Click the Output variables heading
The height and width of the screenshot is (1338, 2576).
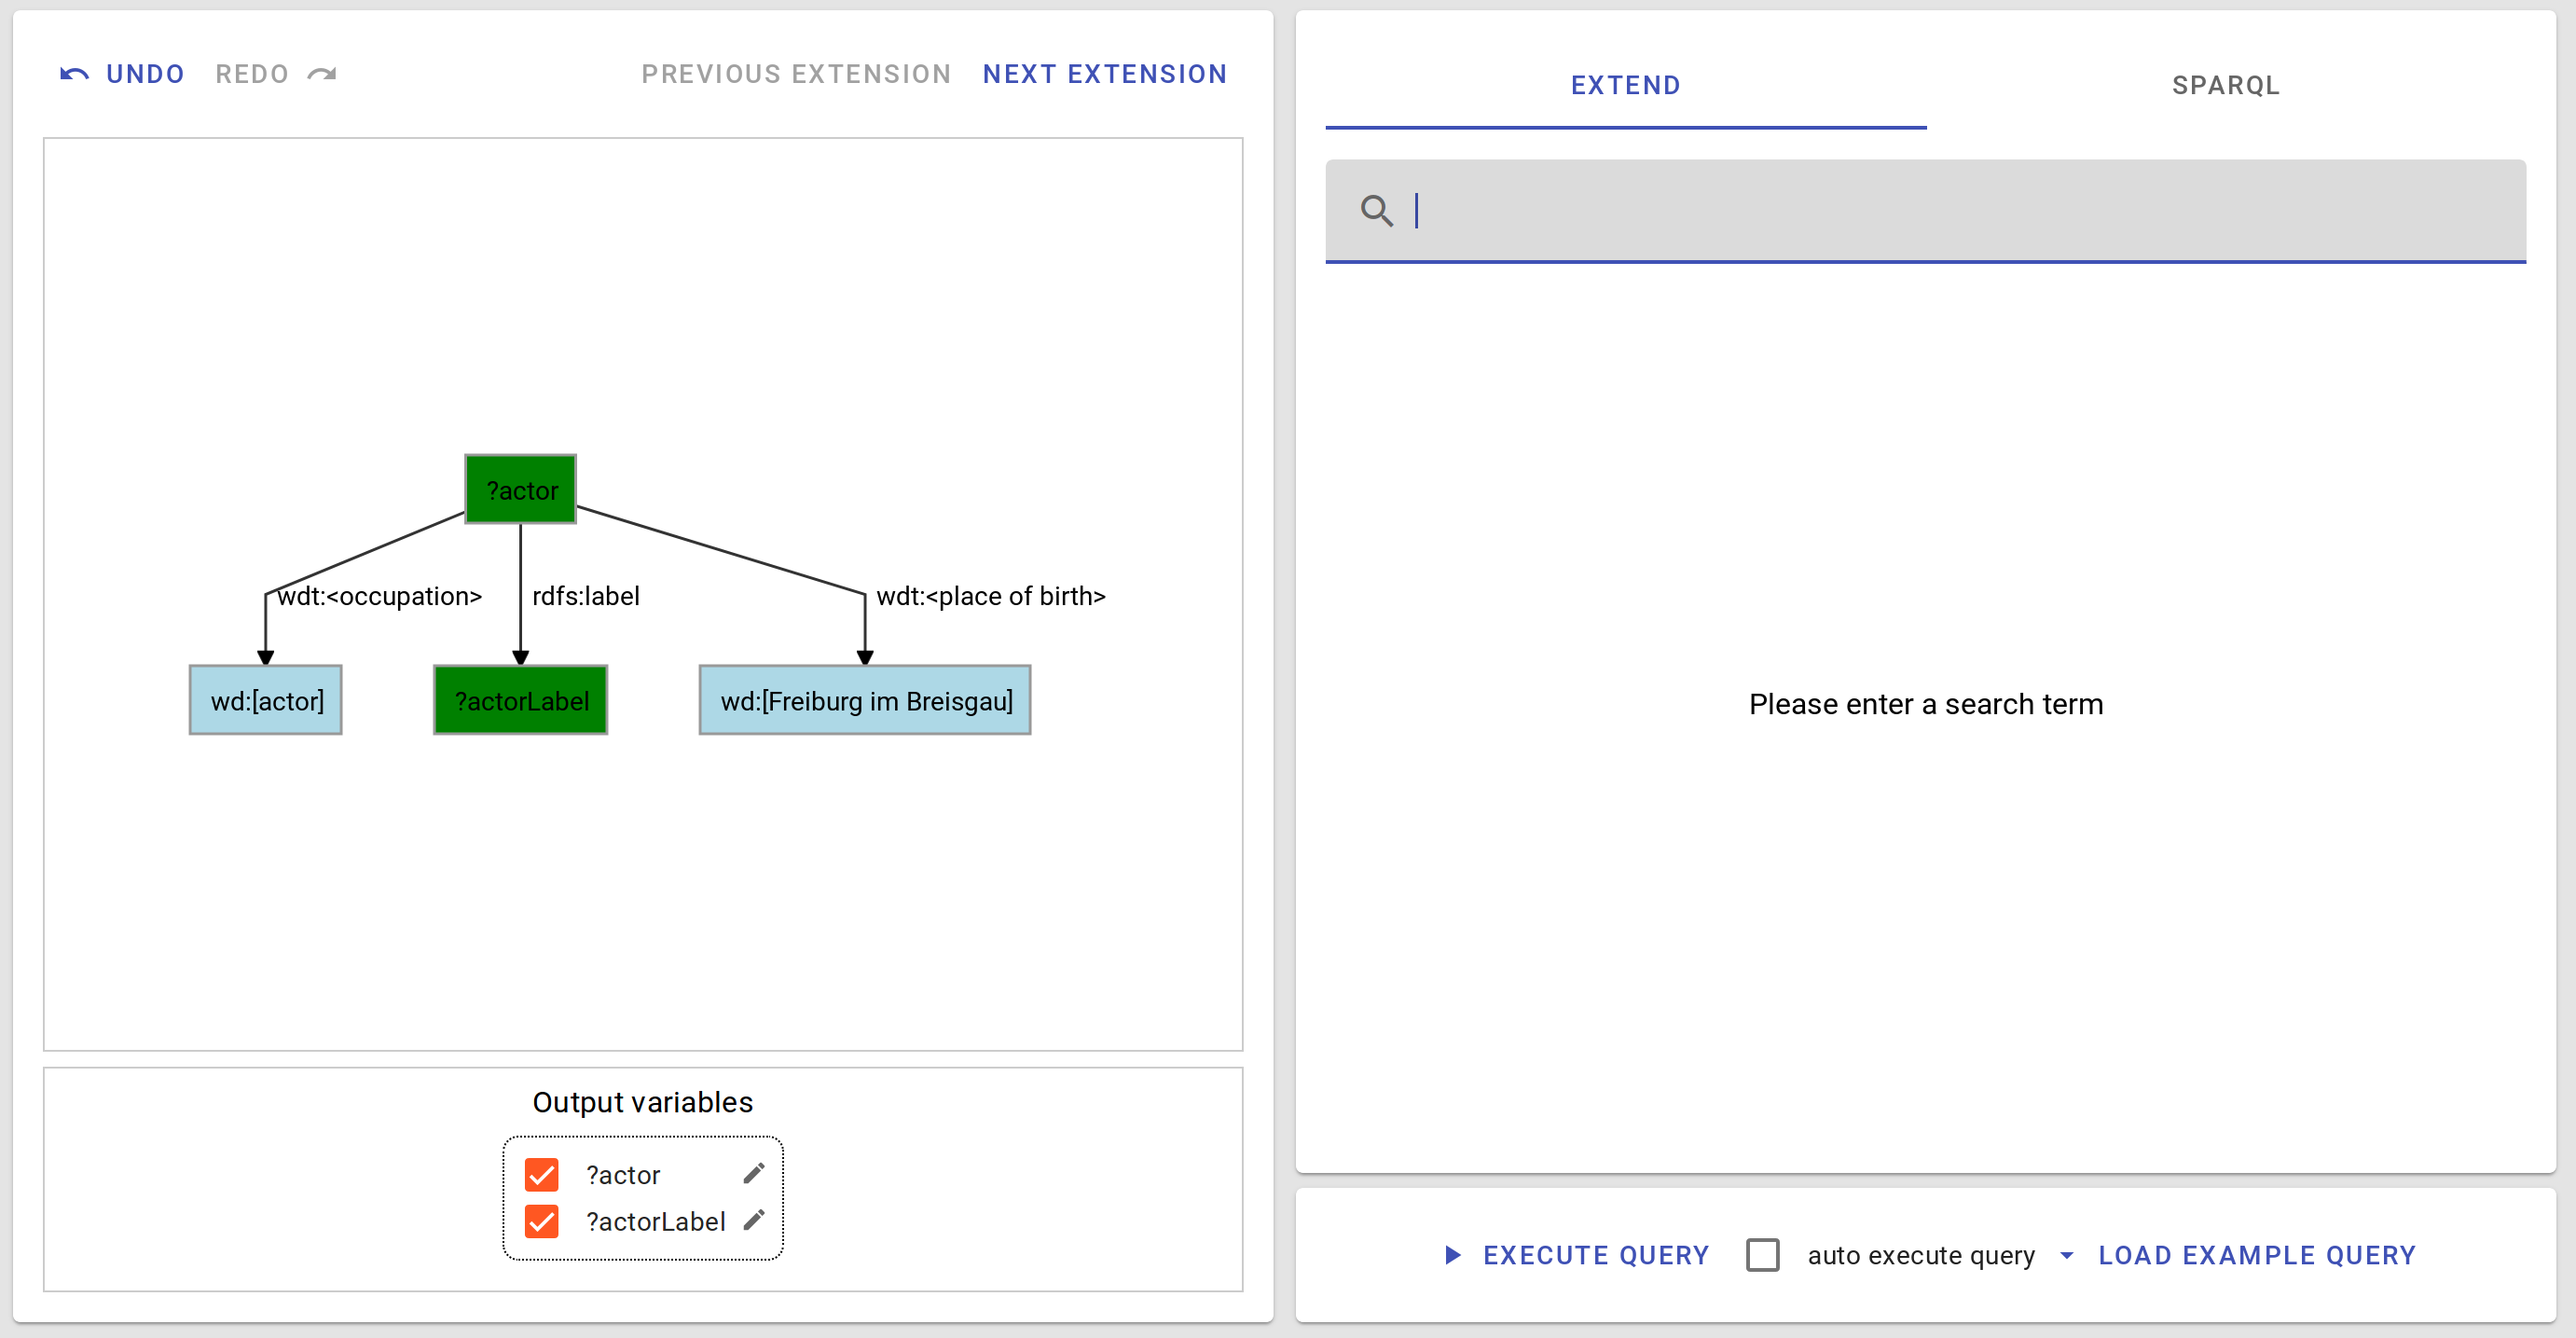[x=643, y=1102]
